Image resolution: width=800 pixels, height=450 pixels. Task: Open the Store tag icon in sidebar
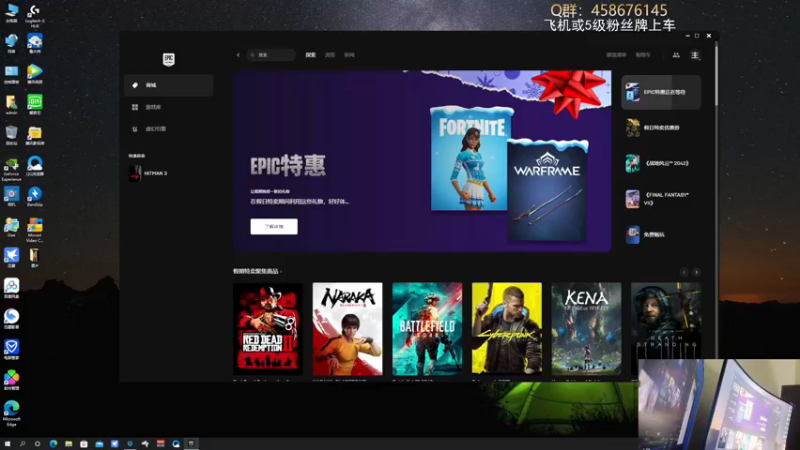(x=135, y=85)
